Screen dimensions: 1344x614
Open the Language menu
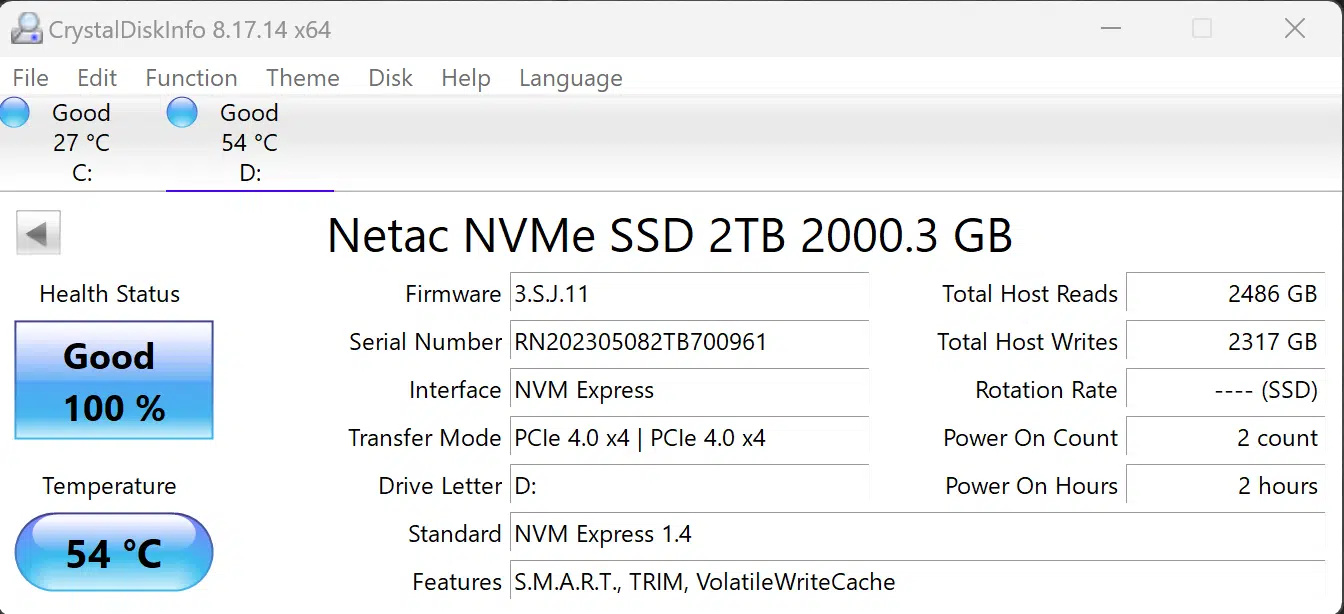click(x=571, y=78)
